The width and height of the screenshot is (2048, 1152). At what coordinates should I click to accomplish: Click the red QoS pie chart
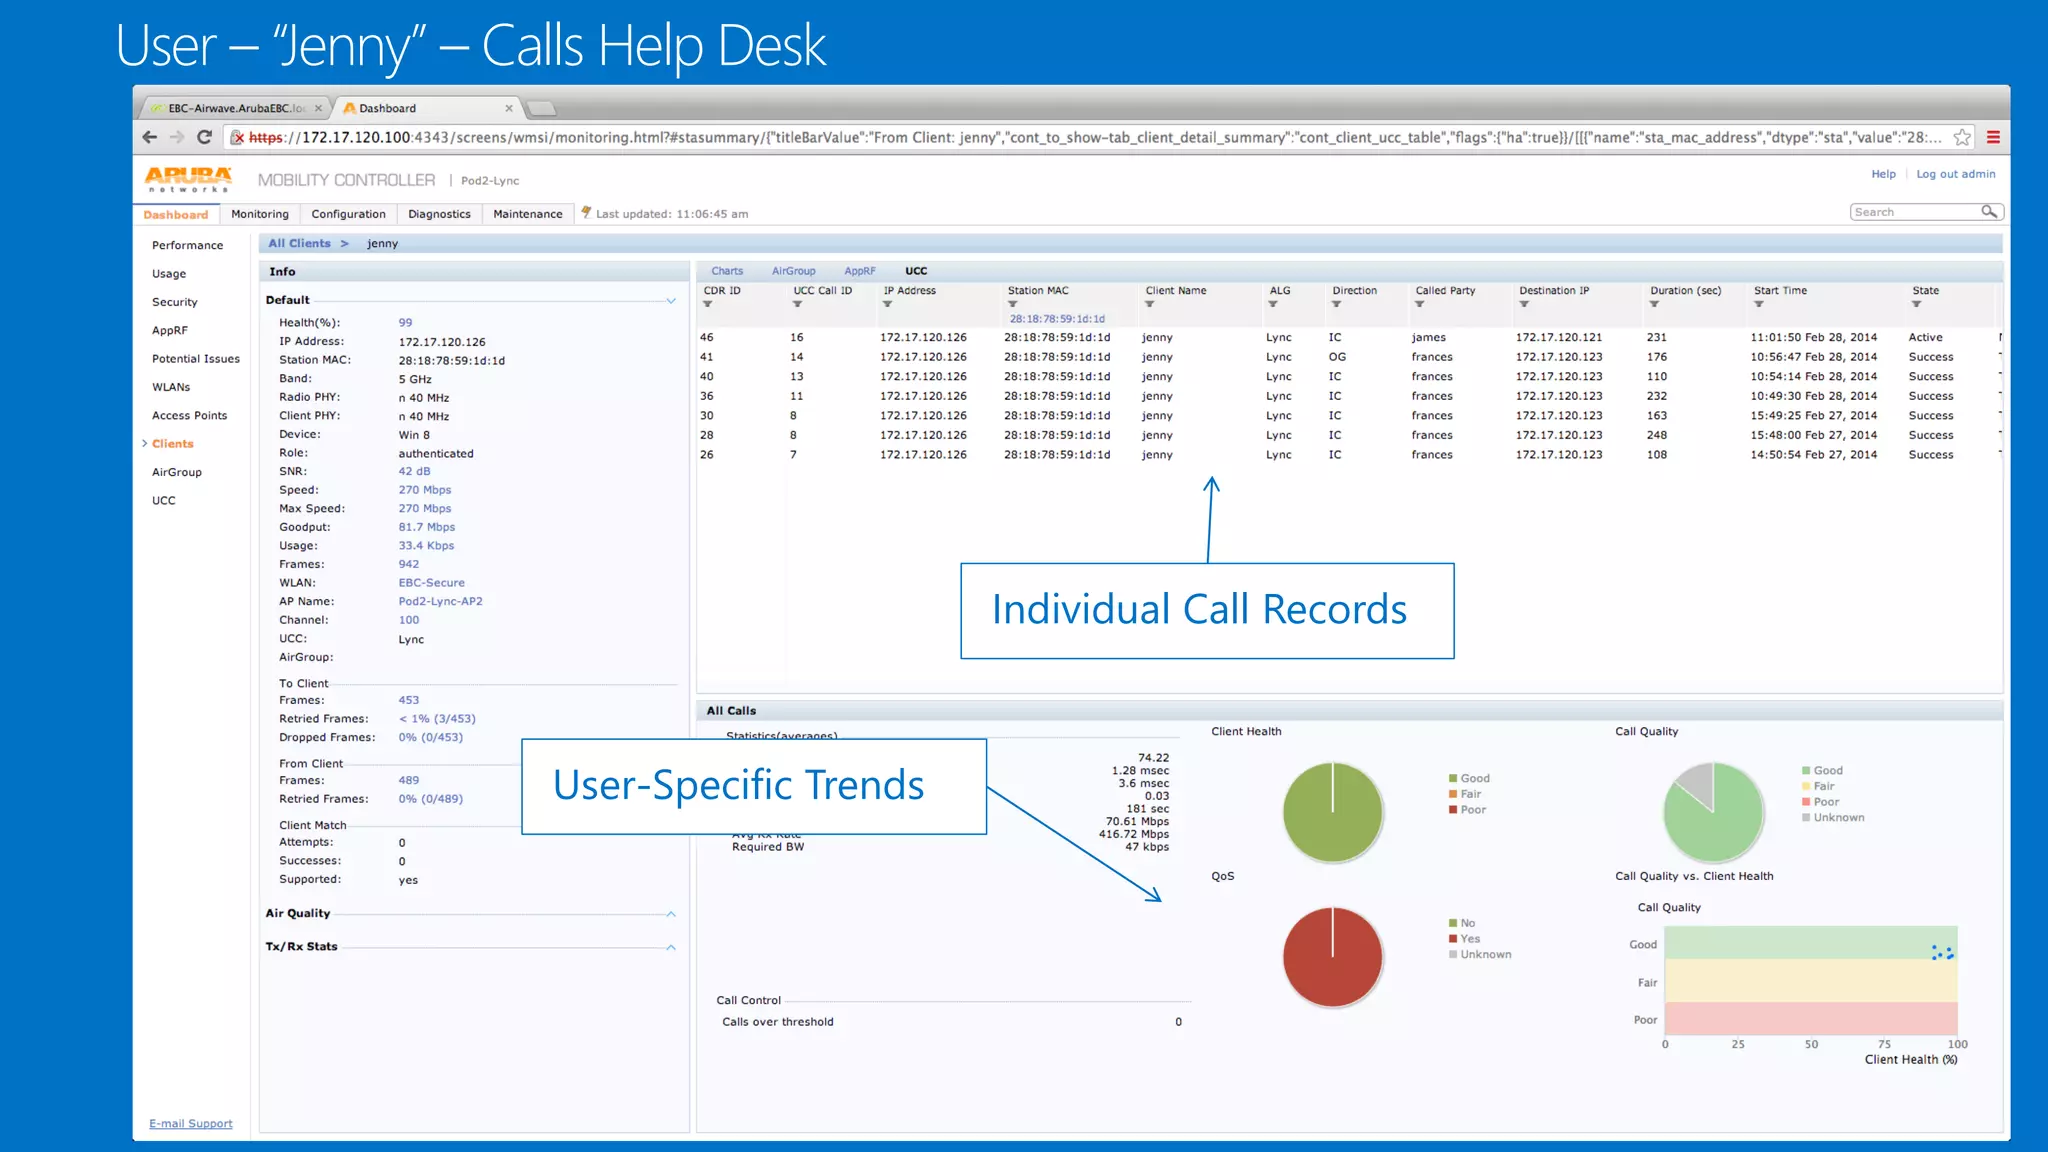[1332, 957]
